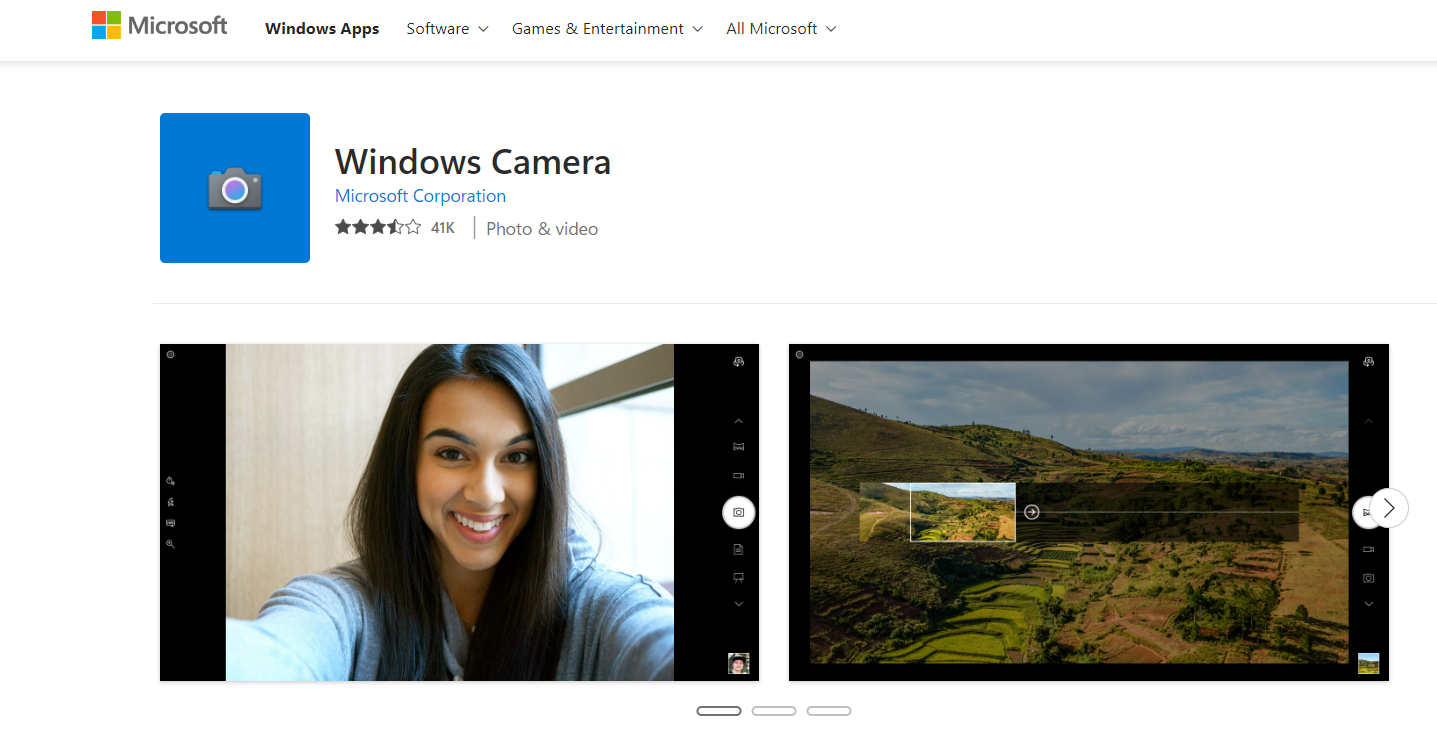Open the Games & Entertainment dropdown

pyautogui.click(x=607, y=29)
